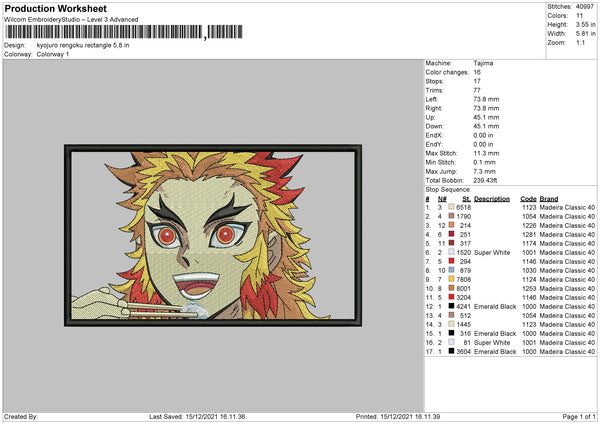The image size is (600, 424).
Task: Click the 'Stop Sequence:' heading
Action: 448,189
